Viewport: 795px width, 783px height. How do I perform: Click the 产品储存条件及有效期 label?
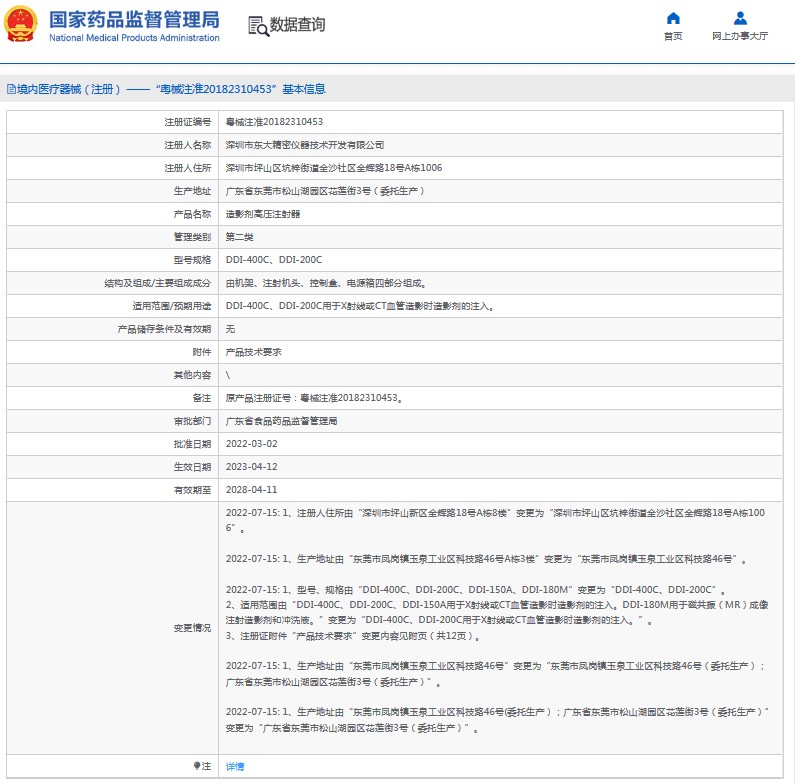tap(164, 329)
